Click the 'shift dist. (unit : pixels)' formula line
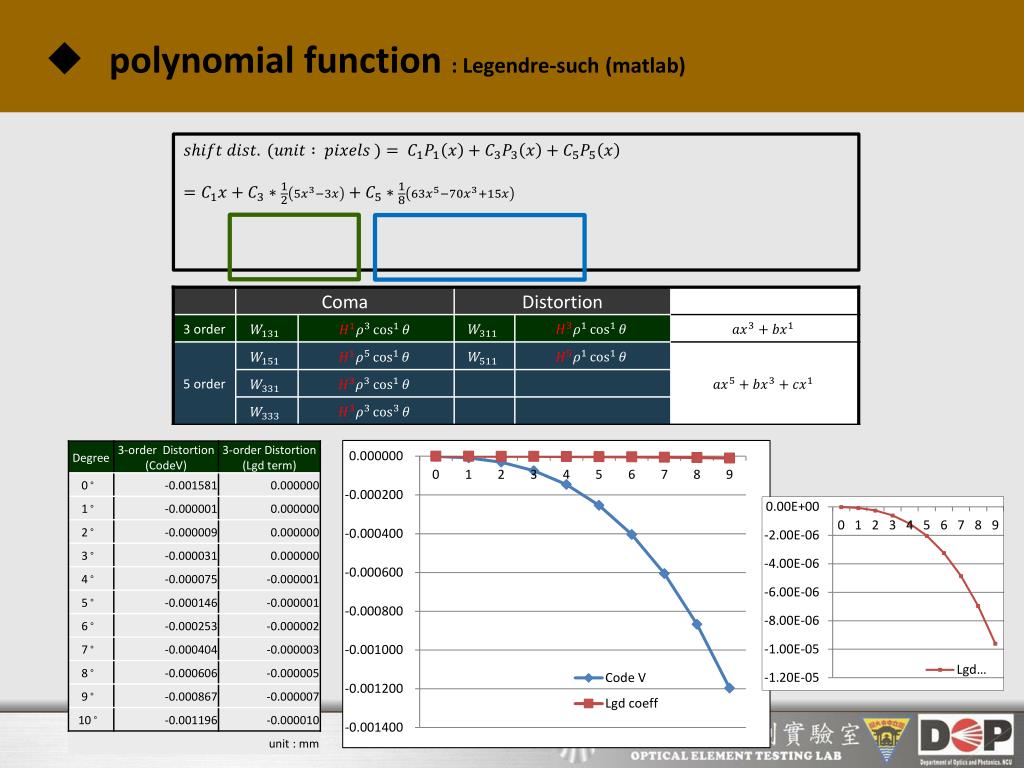The height and width of the screenshot is (768, 1024). click(401, 151)
